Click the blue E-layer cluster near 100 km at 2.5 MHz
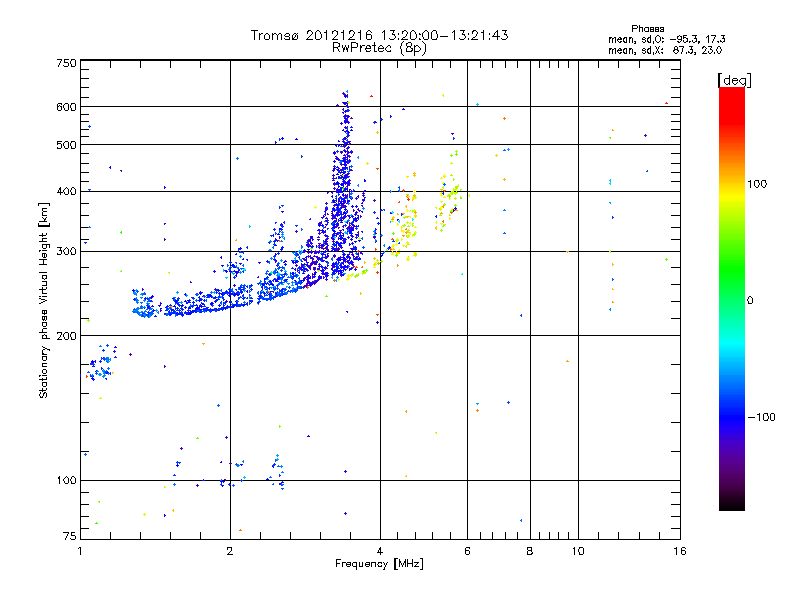 (x=277, y=472)
